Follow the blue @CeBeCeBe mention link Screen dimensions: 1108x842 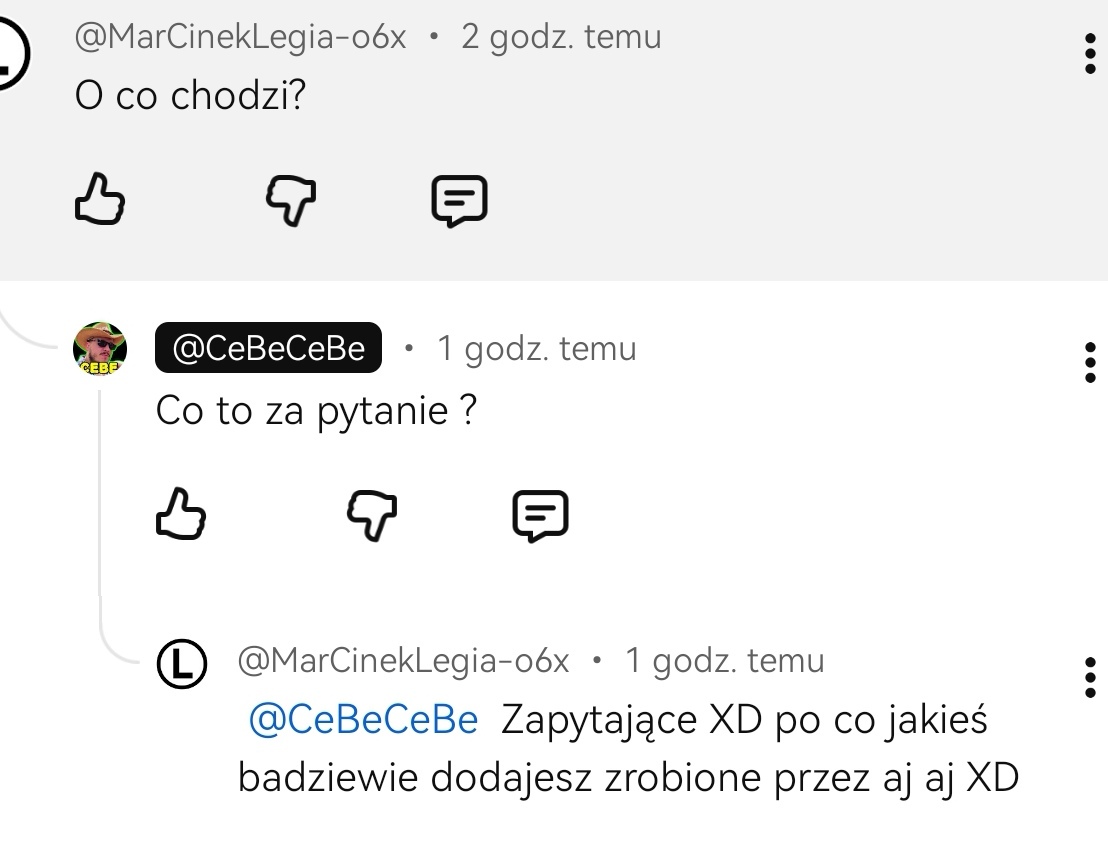362,720
